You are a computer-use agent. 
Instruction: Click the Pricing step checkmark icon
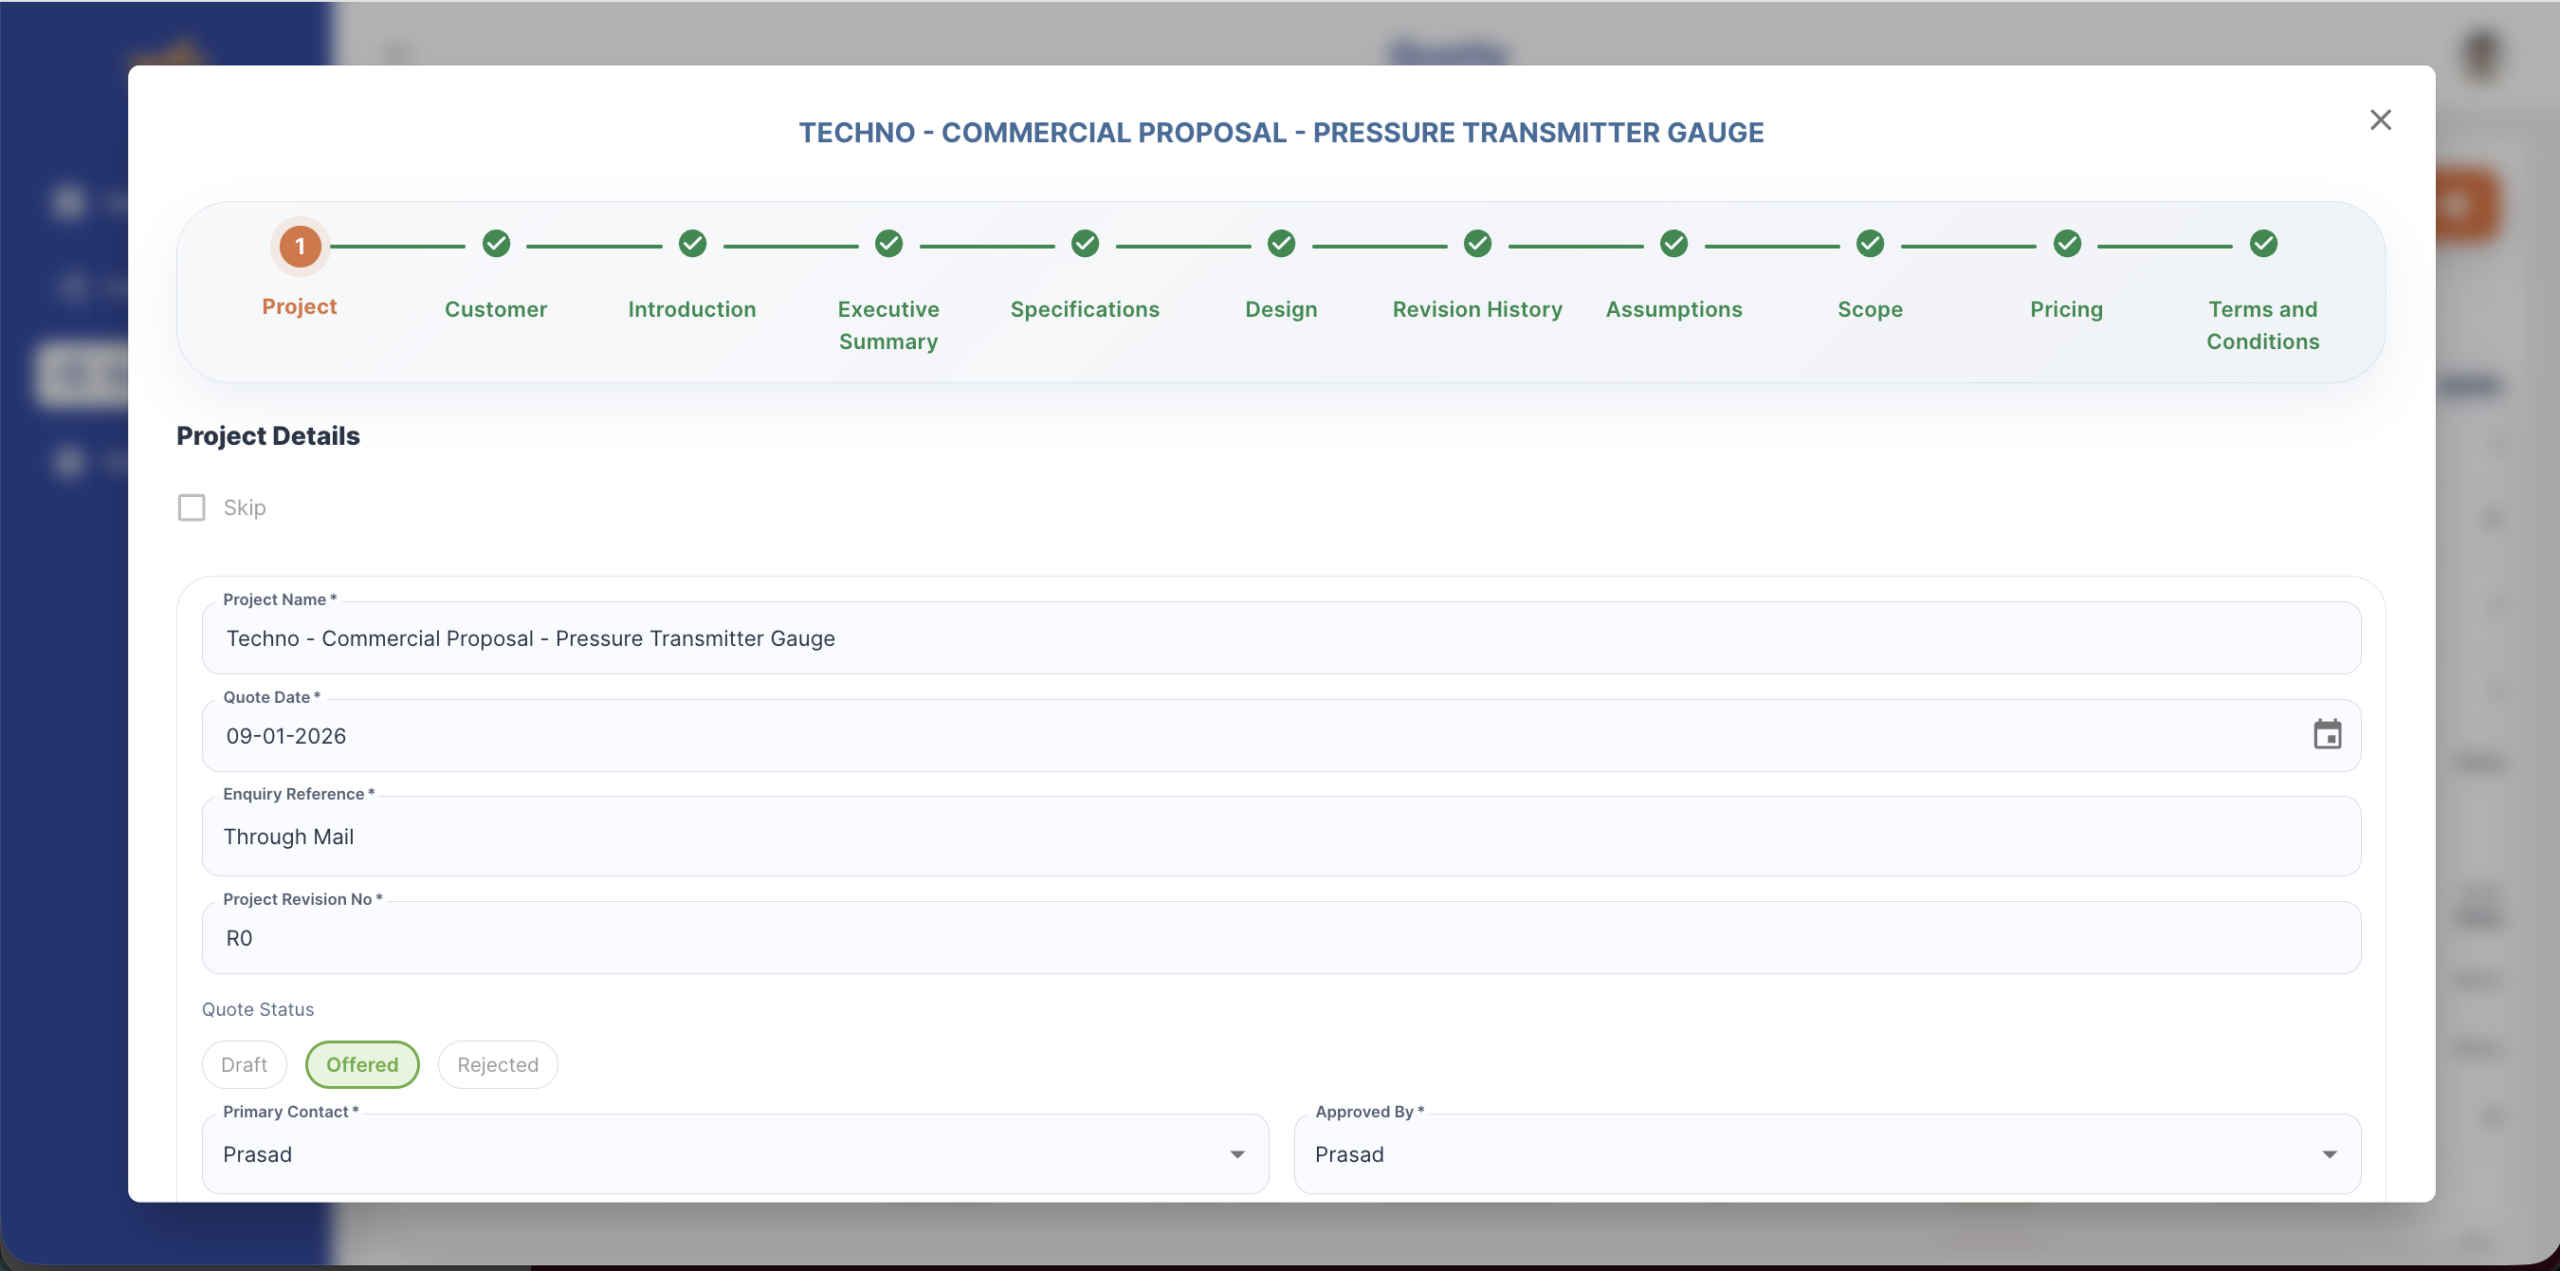click(2066, 244)
